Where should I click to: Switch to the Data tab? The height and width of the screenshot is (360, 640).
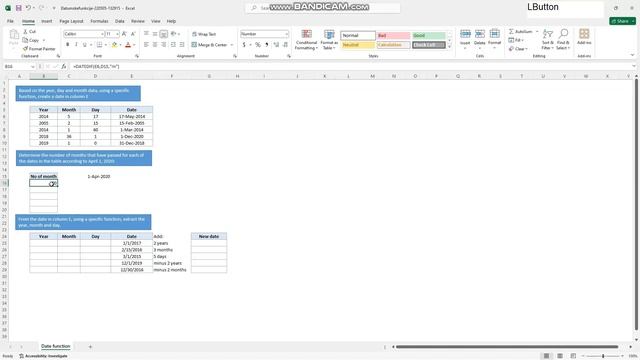tap(120, 21)
